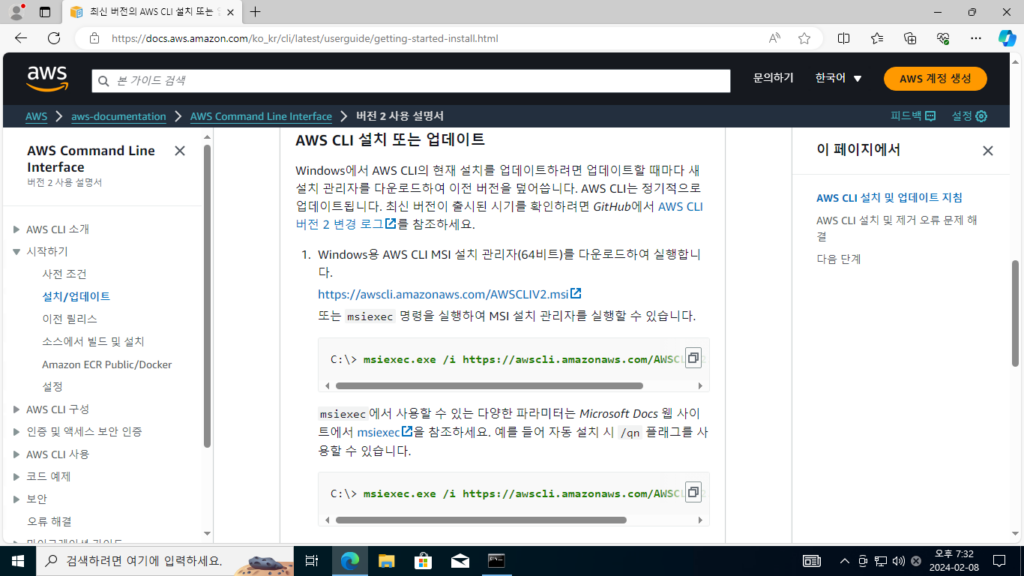Open 오류 해결 navigation item
The height and width of the screenshot is (576, 1024).
tap(49, 521)
